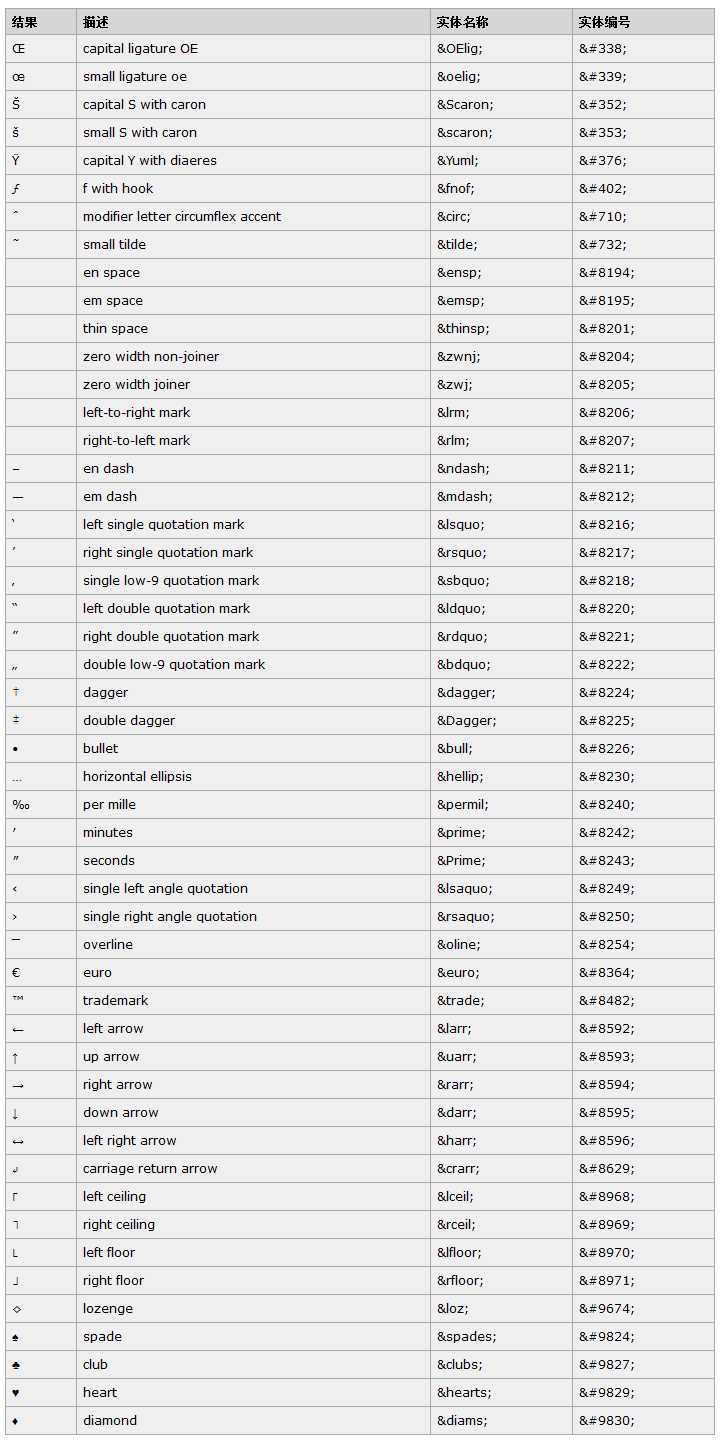Select the 'zero width non-joiner' description

(151, 357)
